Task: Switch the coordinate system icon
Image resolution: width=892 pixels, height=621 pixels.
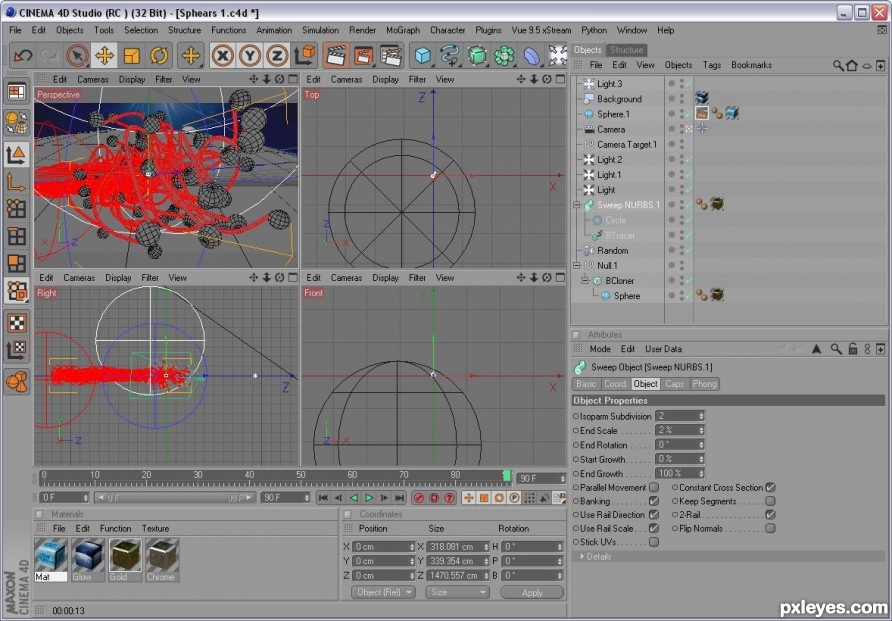Action: [x=305, y=56]
